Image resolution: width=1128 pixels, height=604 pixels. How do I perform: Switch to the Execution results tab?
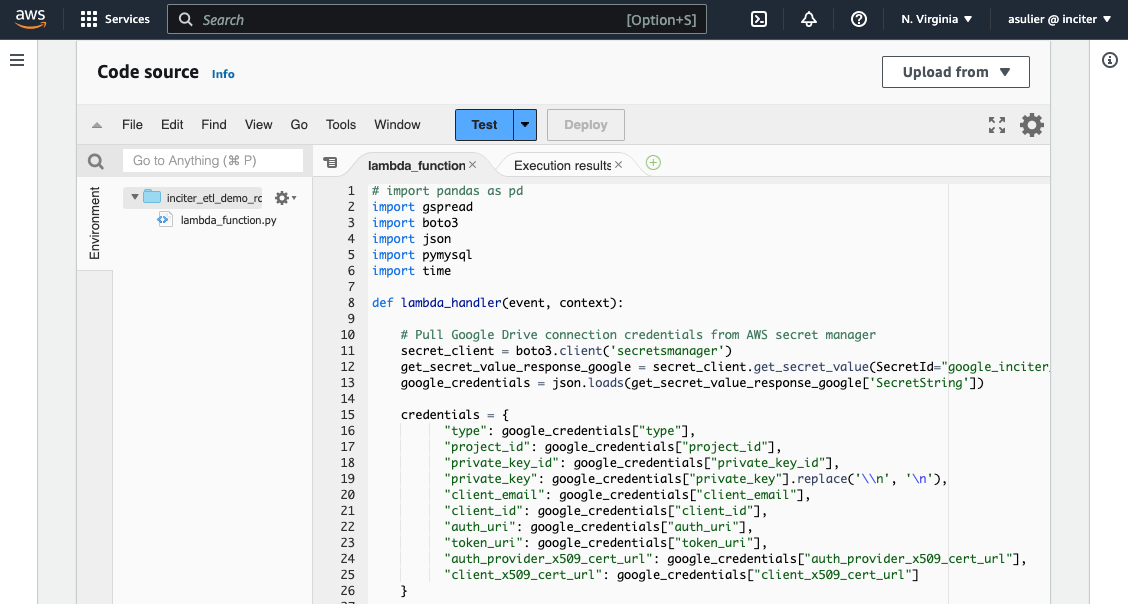pyautogui.click(x=561, y=165)
